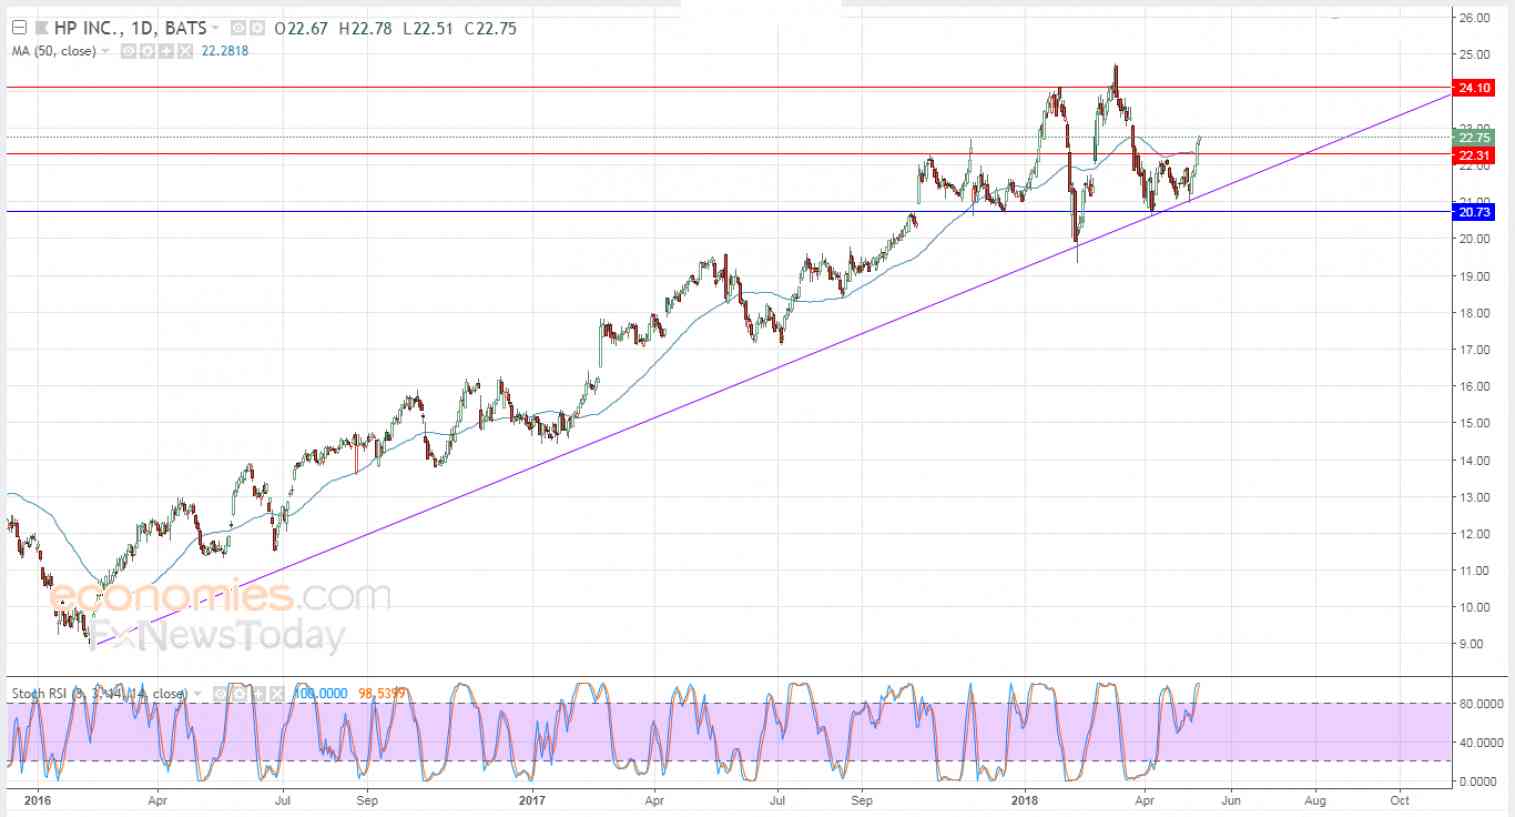This screenshot has height=817, width=1515.
Task: Click the 40.0000 Stoch RSI scale label
Action: [x=1481, y=742]
